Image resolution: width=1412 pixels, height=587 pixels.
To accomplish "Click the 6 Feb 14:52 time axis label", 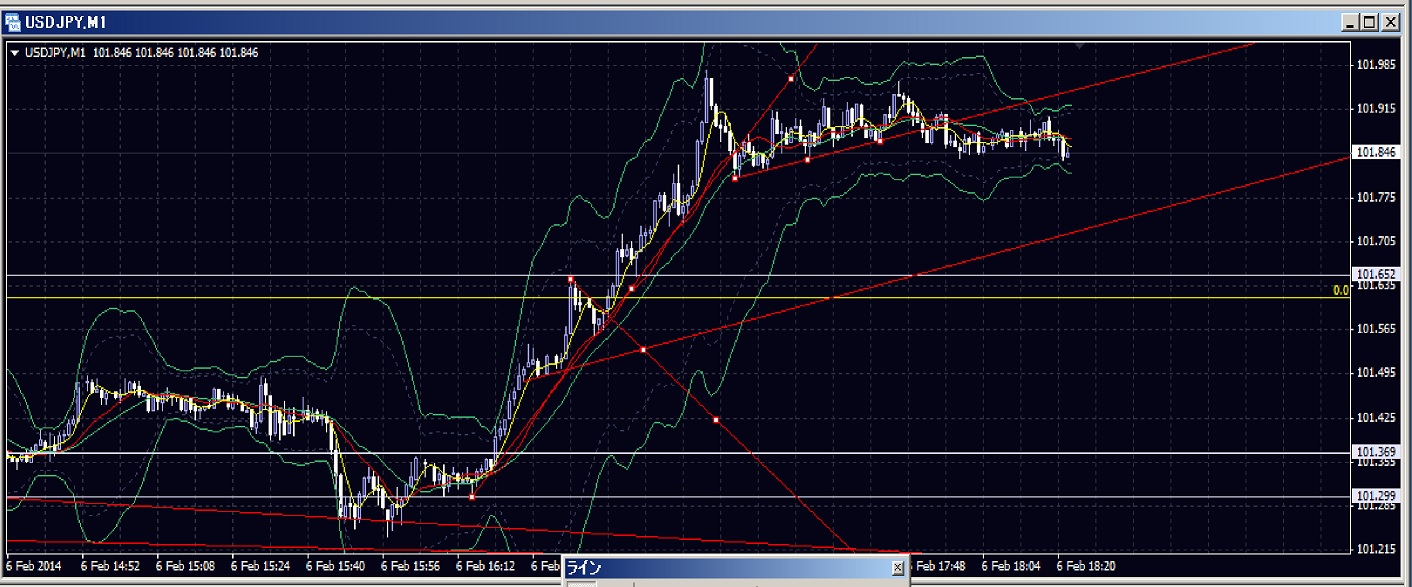I will point(111,566).
